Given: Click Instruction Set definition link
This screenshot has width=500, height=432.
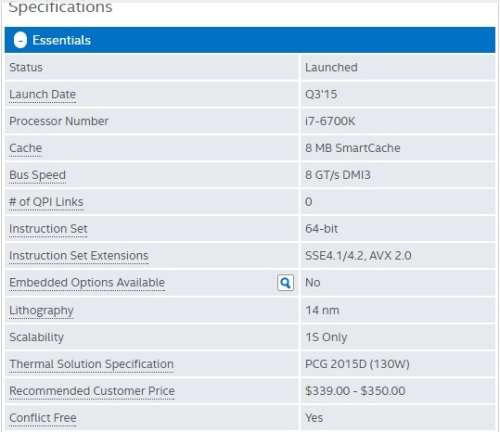Looking at the screenshot, I should 48,229.
